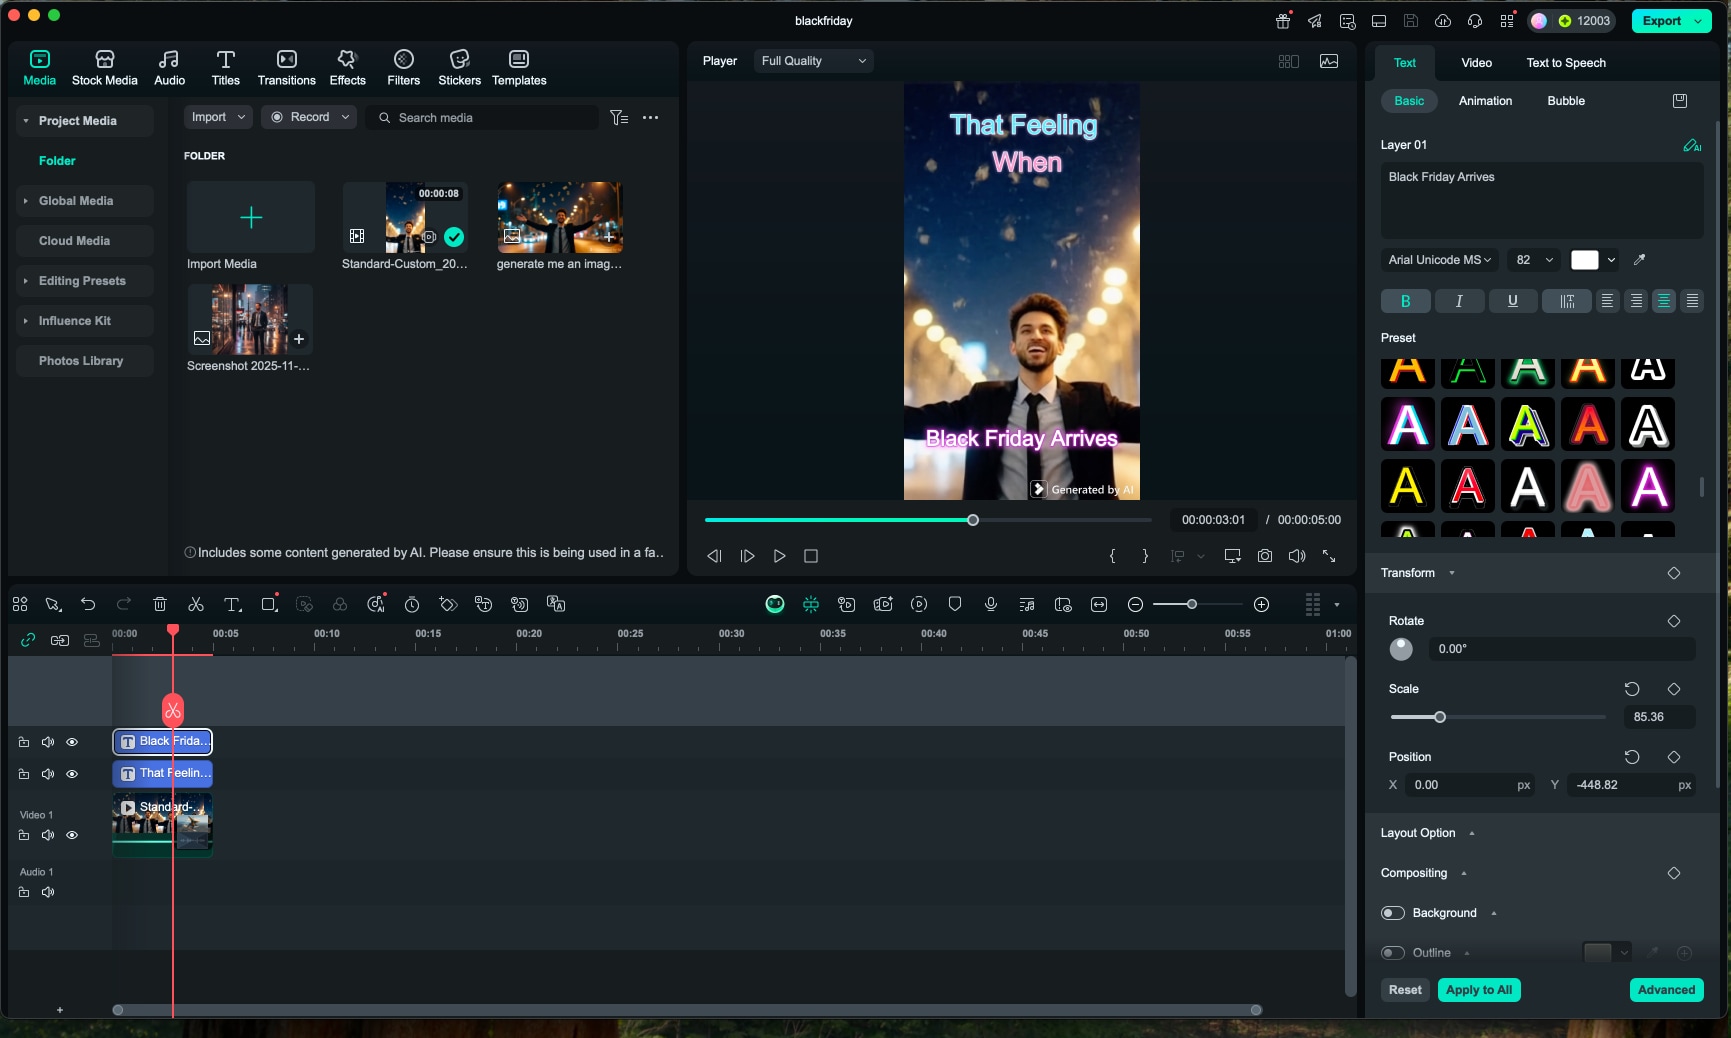Toggle the Background switch
This screenshot has height=1038, width=1731.
1393,913
